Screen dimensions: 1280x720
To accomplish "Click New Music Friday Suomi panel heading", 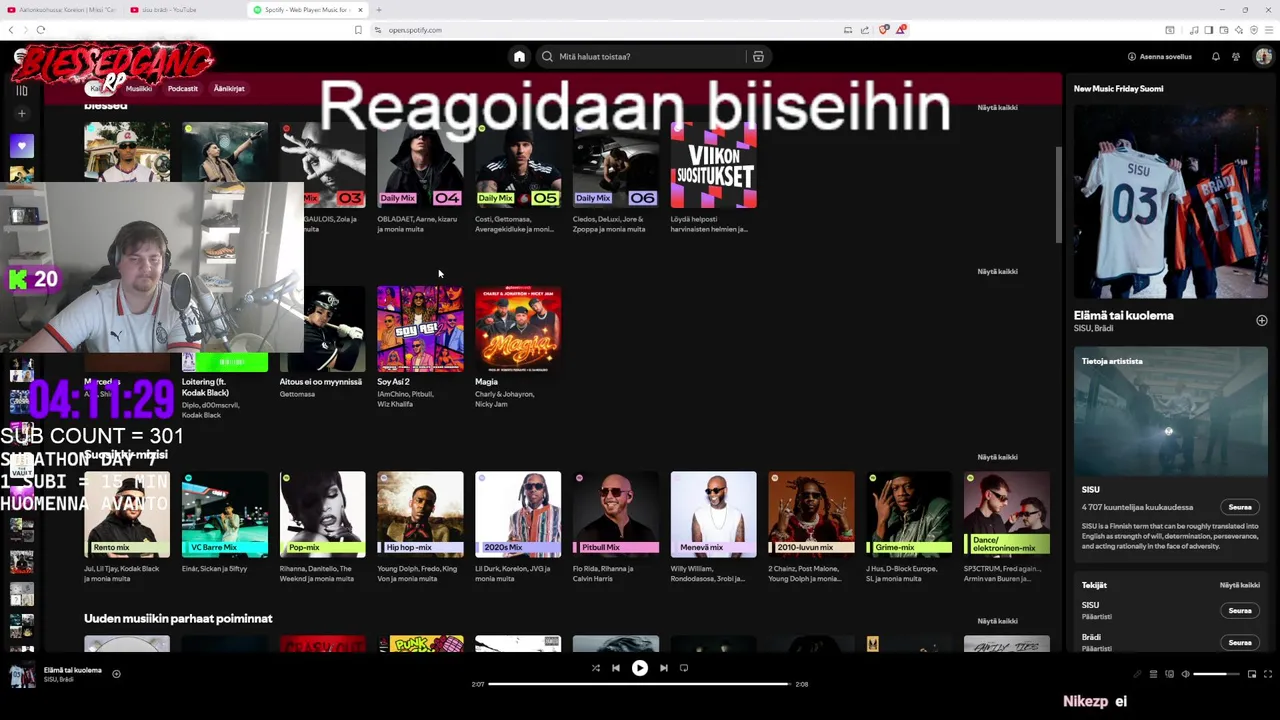I will (1118, 89).
